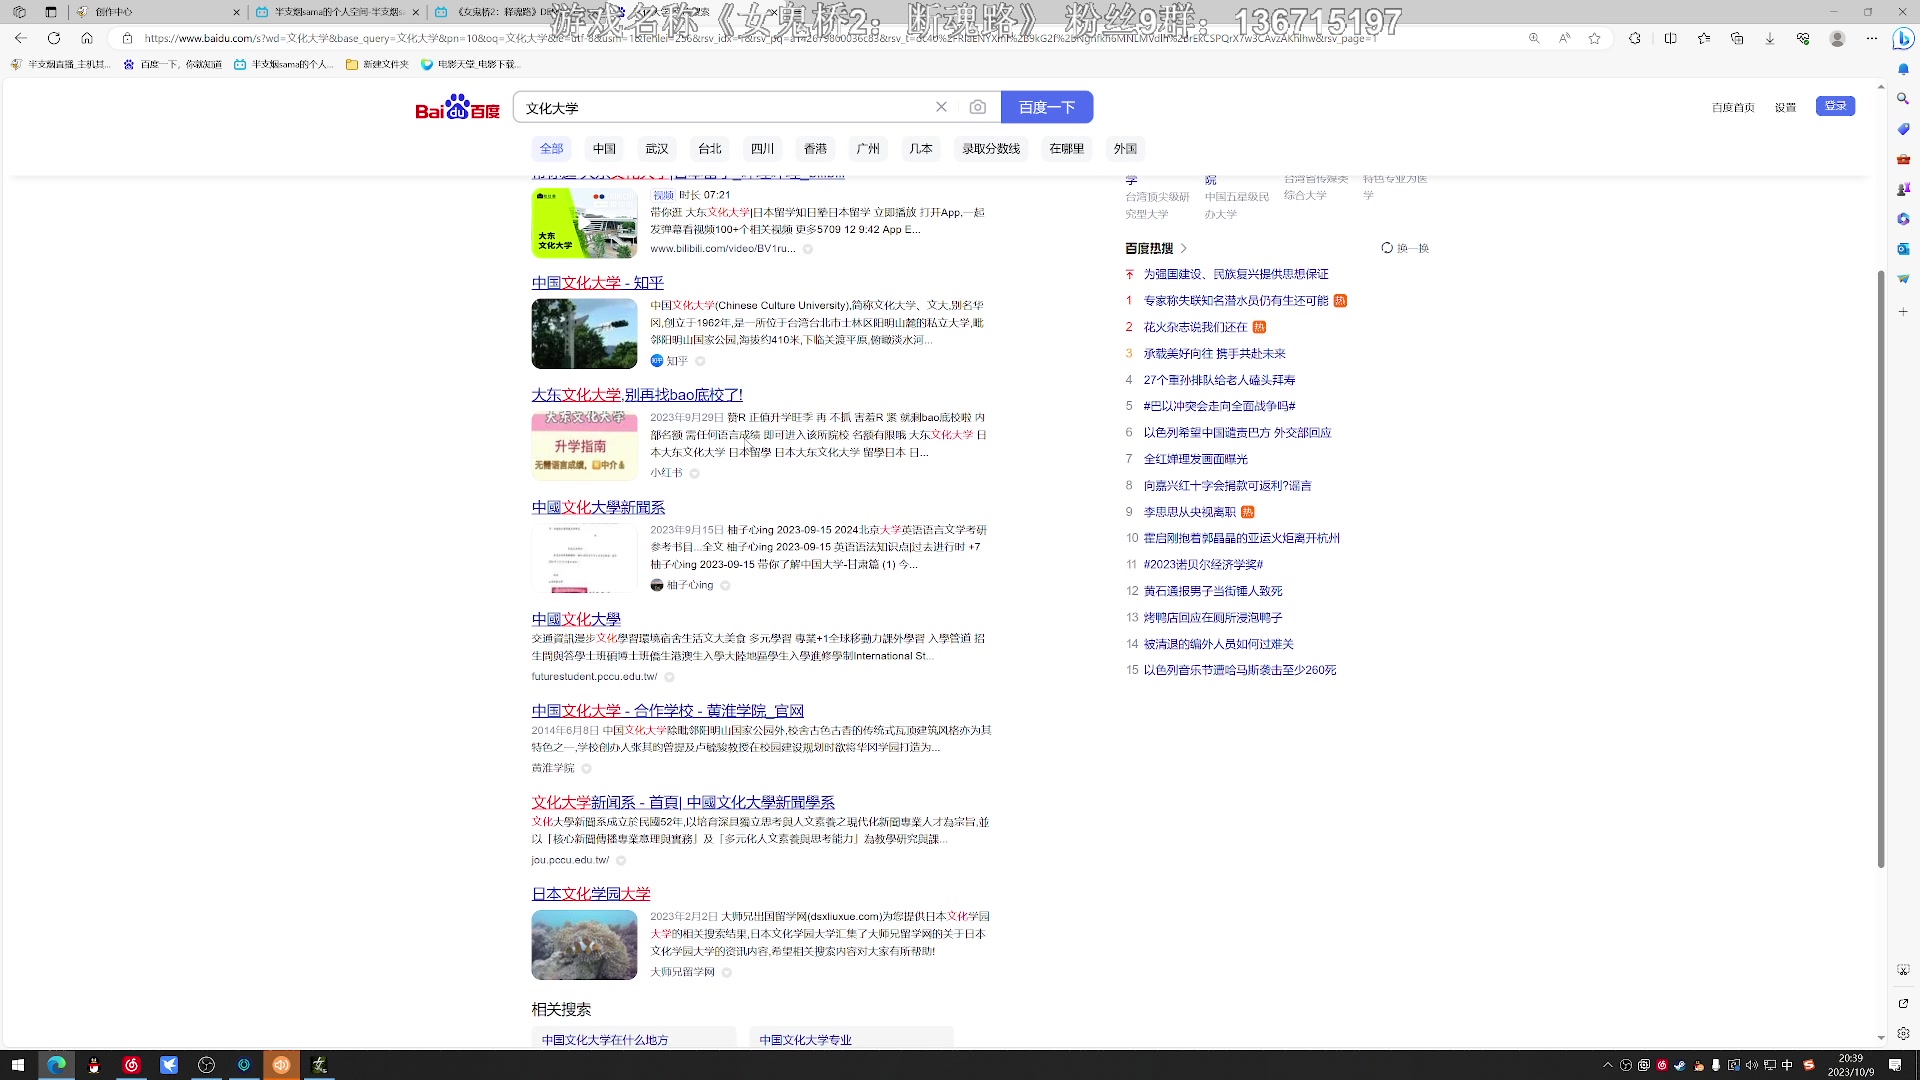Show hidden icons in the system tray
The width and height of the screenshot is (1920, 1080).
[1608, 1066]
